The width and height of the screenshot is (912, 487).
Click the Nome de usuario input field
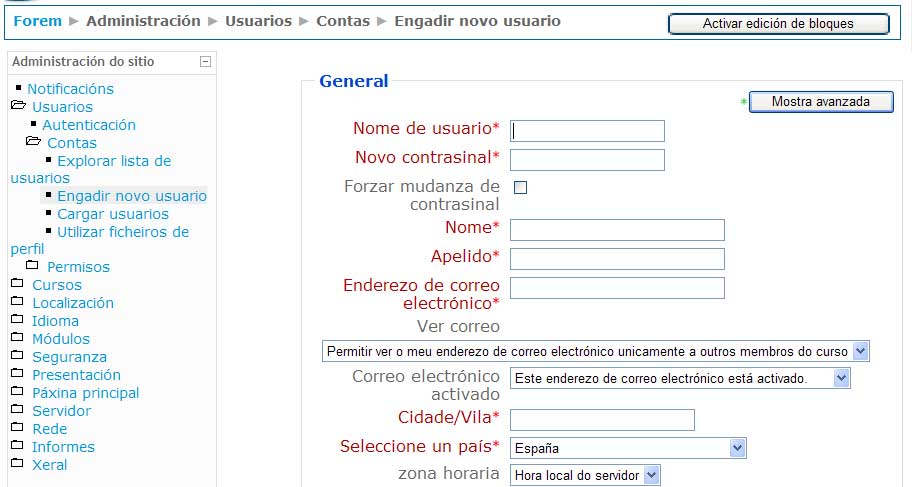pos(587,131)
